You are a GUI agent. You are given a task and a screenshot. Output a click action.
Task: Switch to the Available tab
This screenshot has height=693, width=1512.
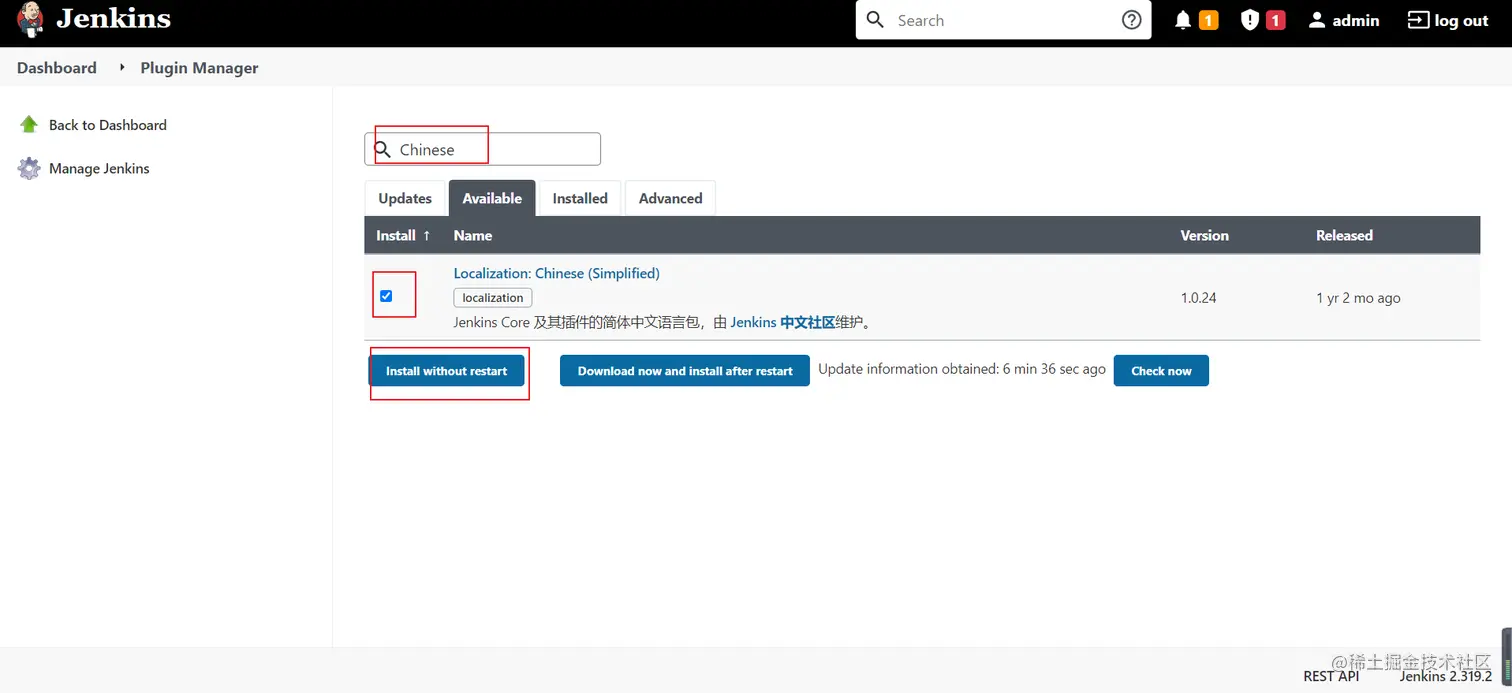pyautogui.click(x=492, y=198)
